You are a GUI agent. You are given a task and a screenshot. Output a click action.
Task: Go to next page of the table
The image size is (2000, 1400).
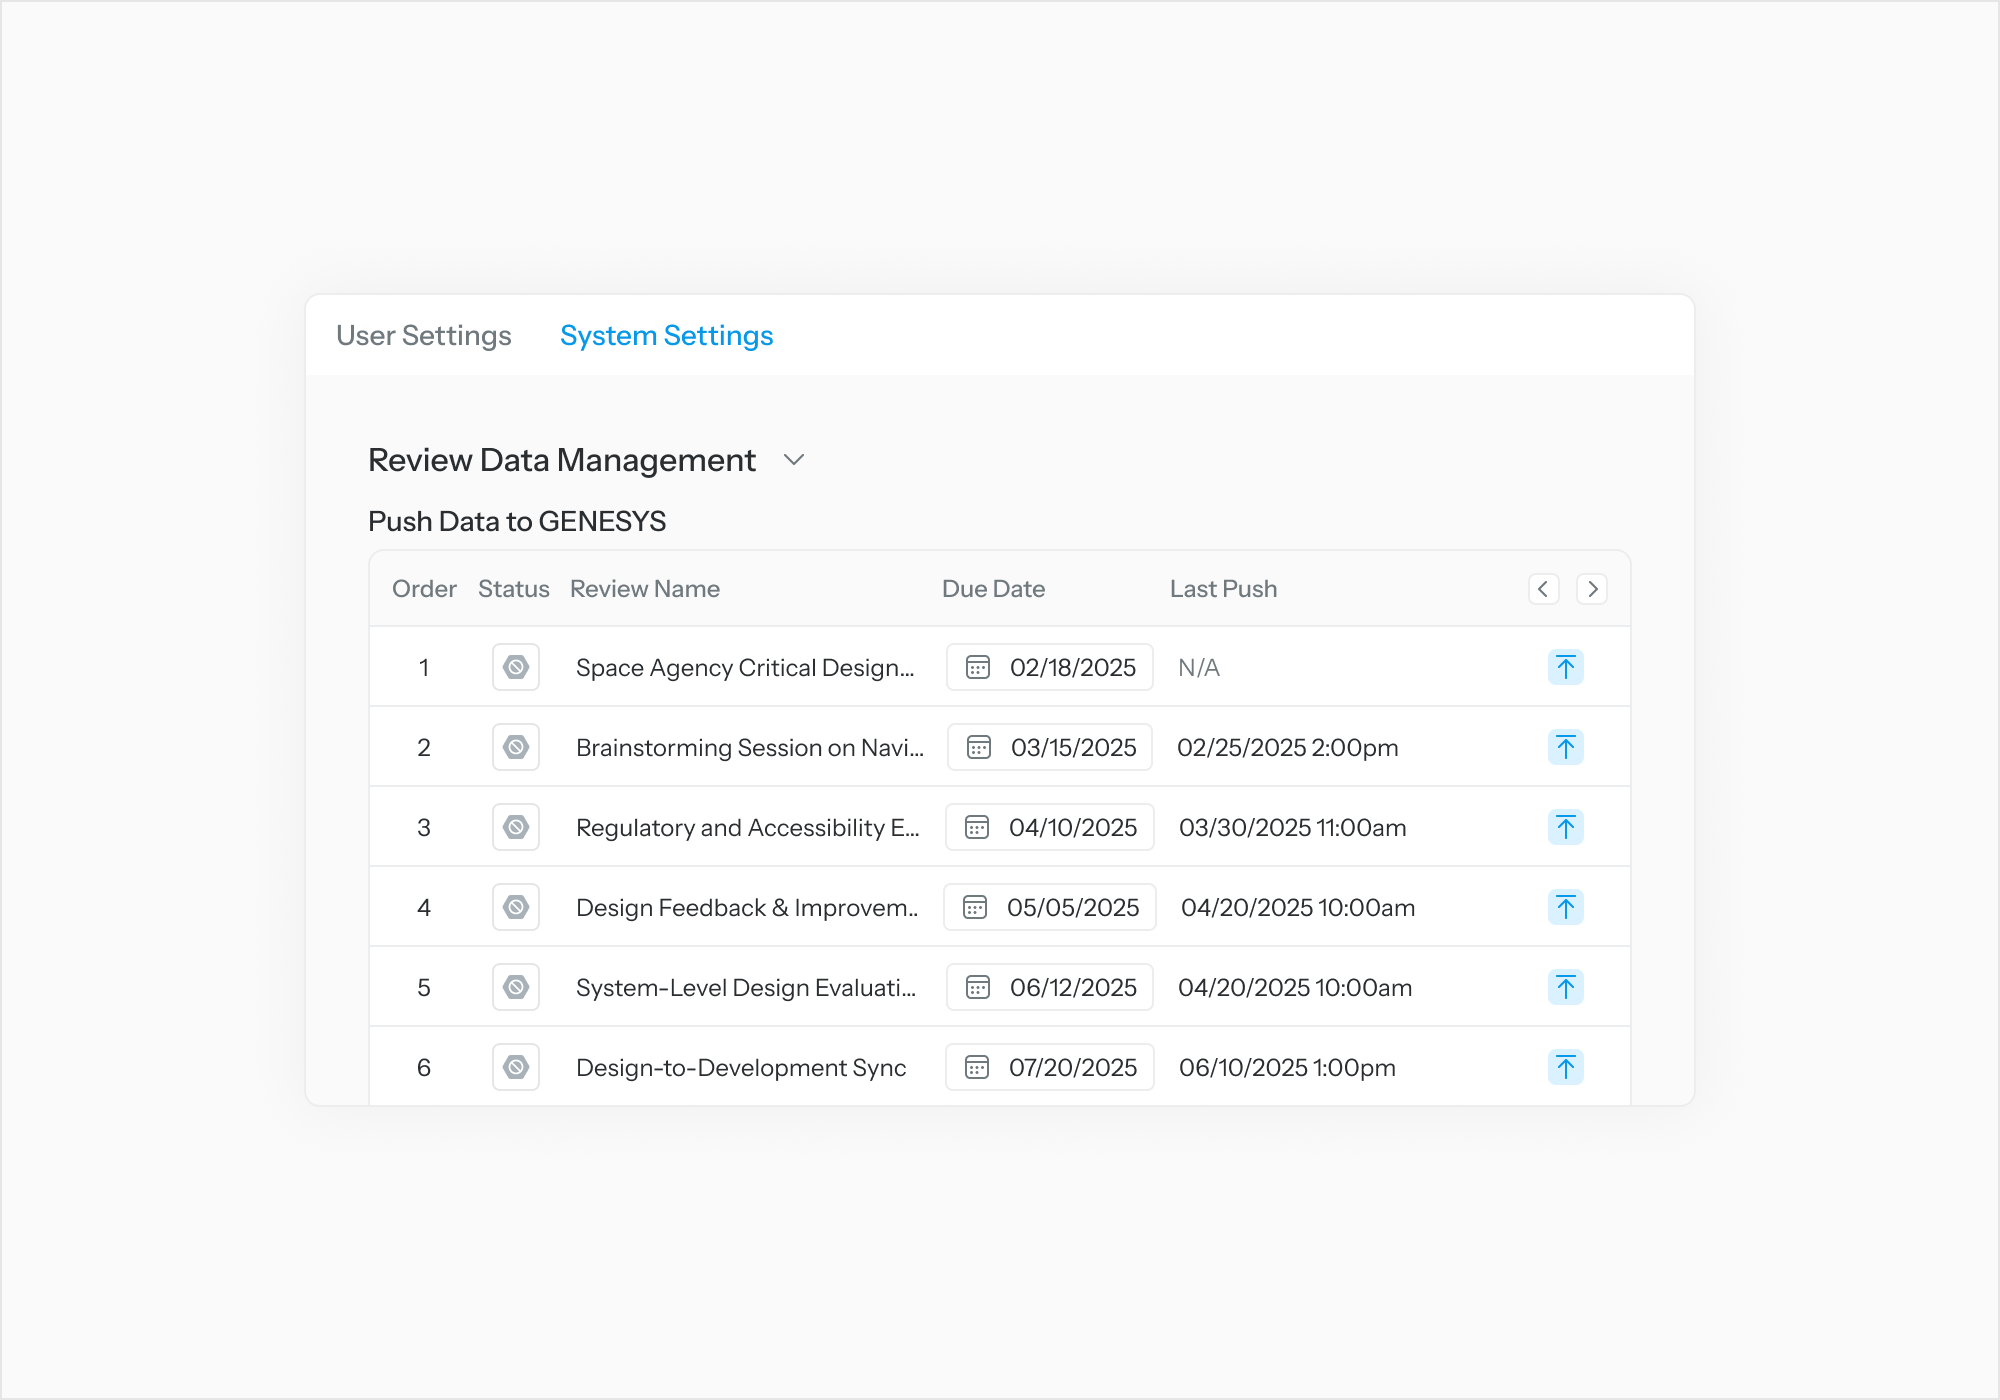[x=1592, y=589]
